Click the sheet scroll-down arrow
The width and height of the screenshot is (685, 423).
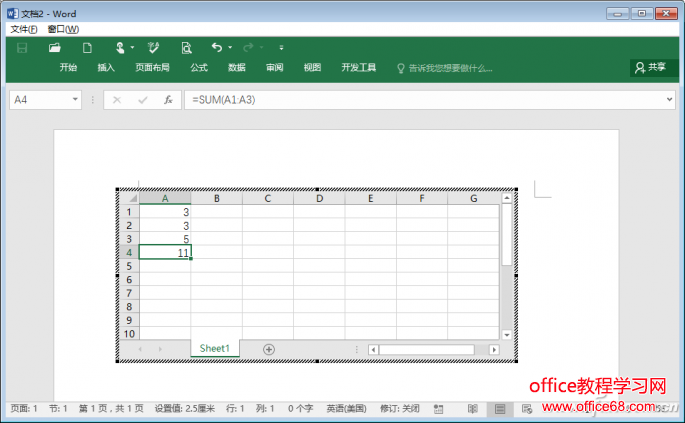(x=507, y=335)
